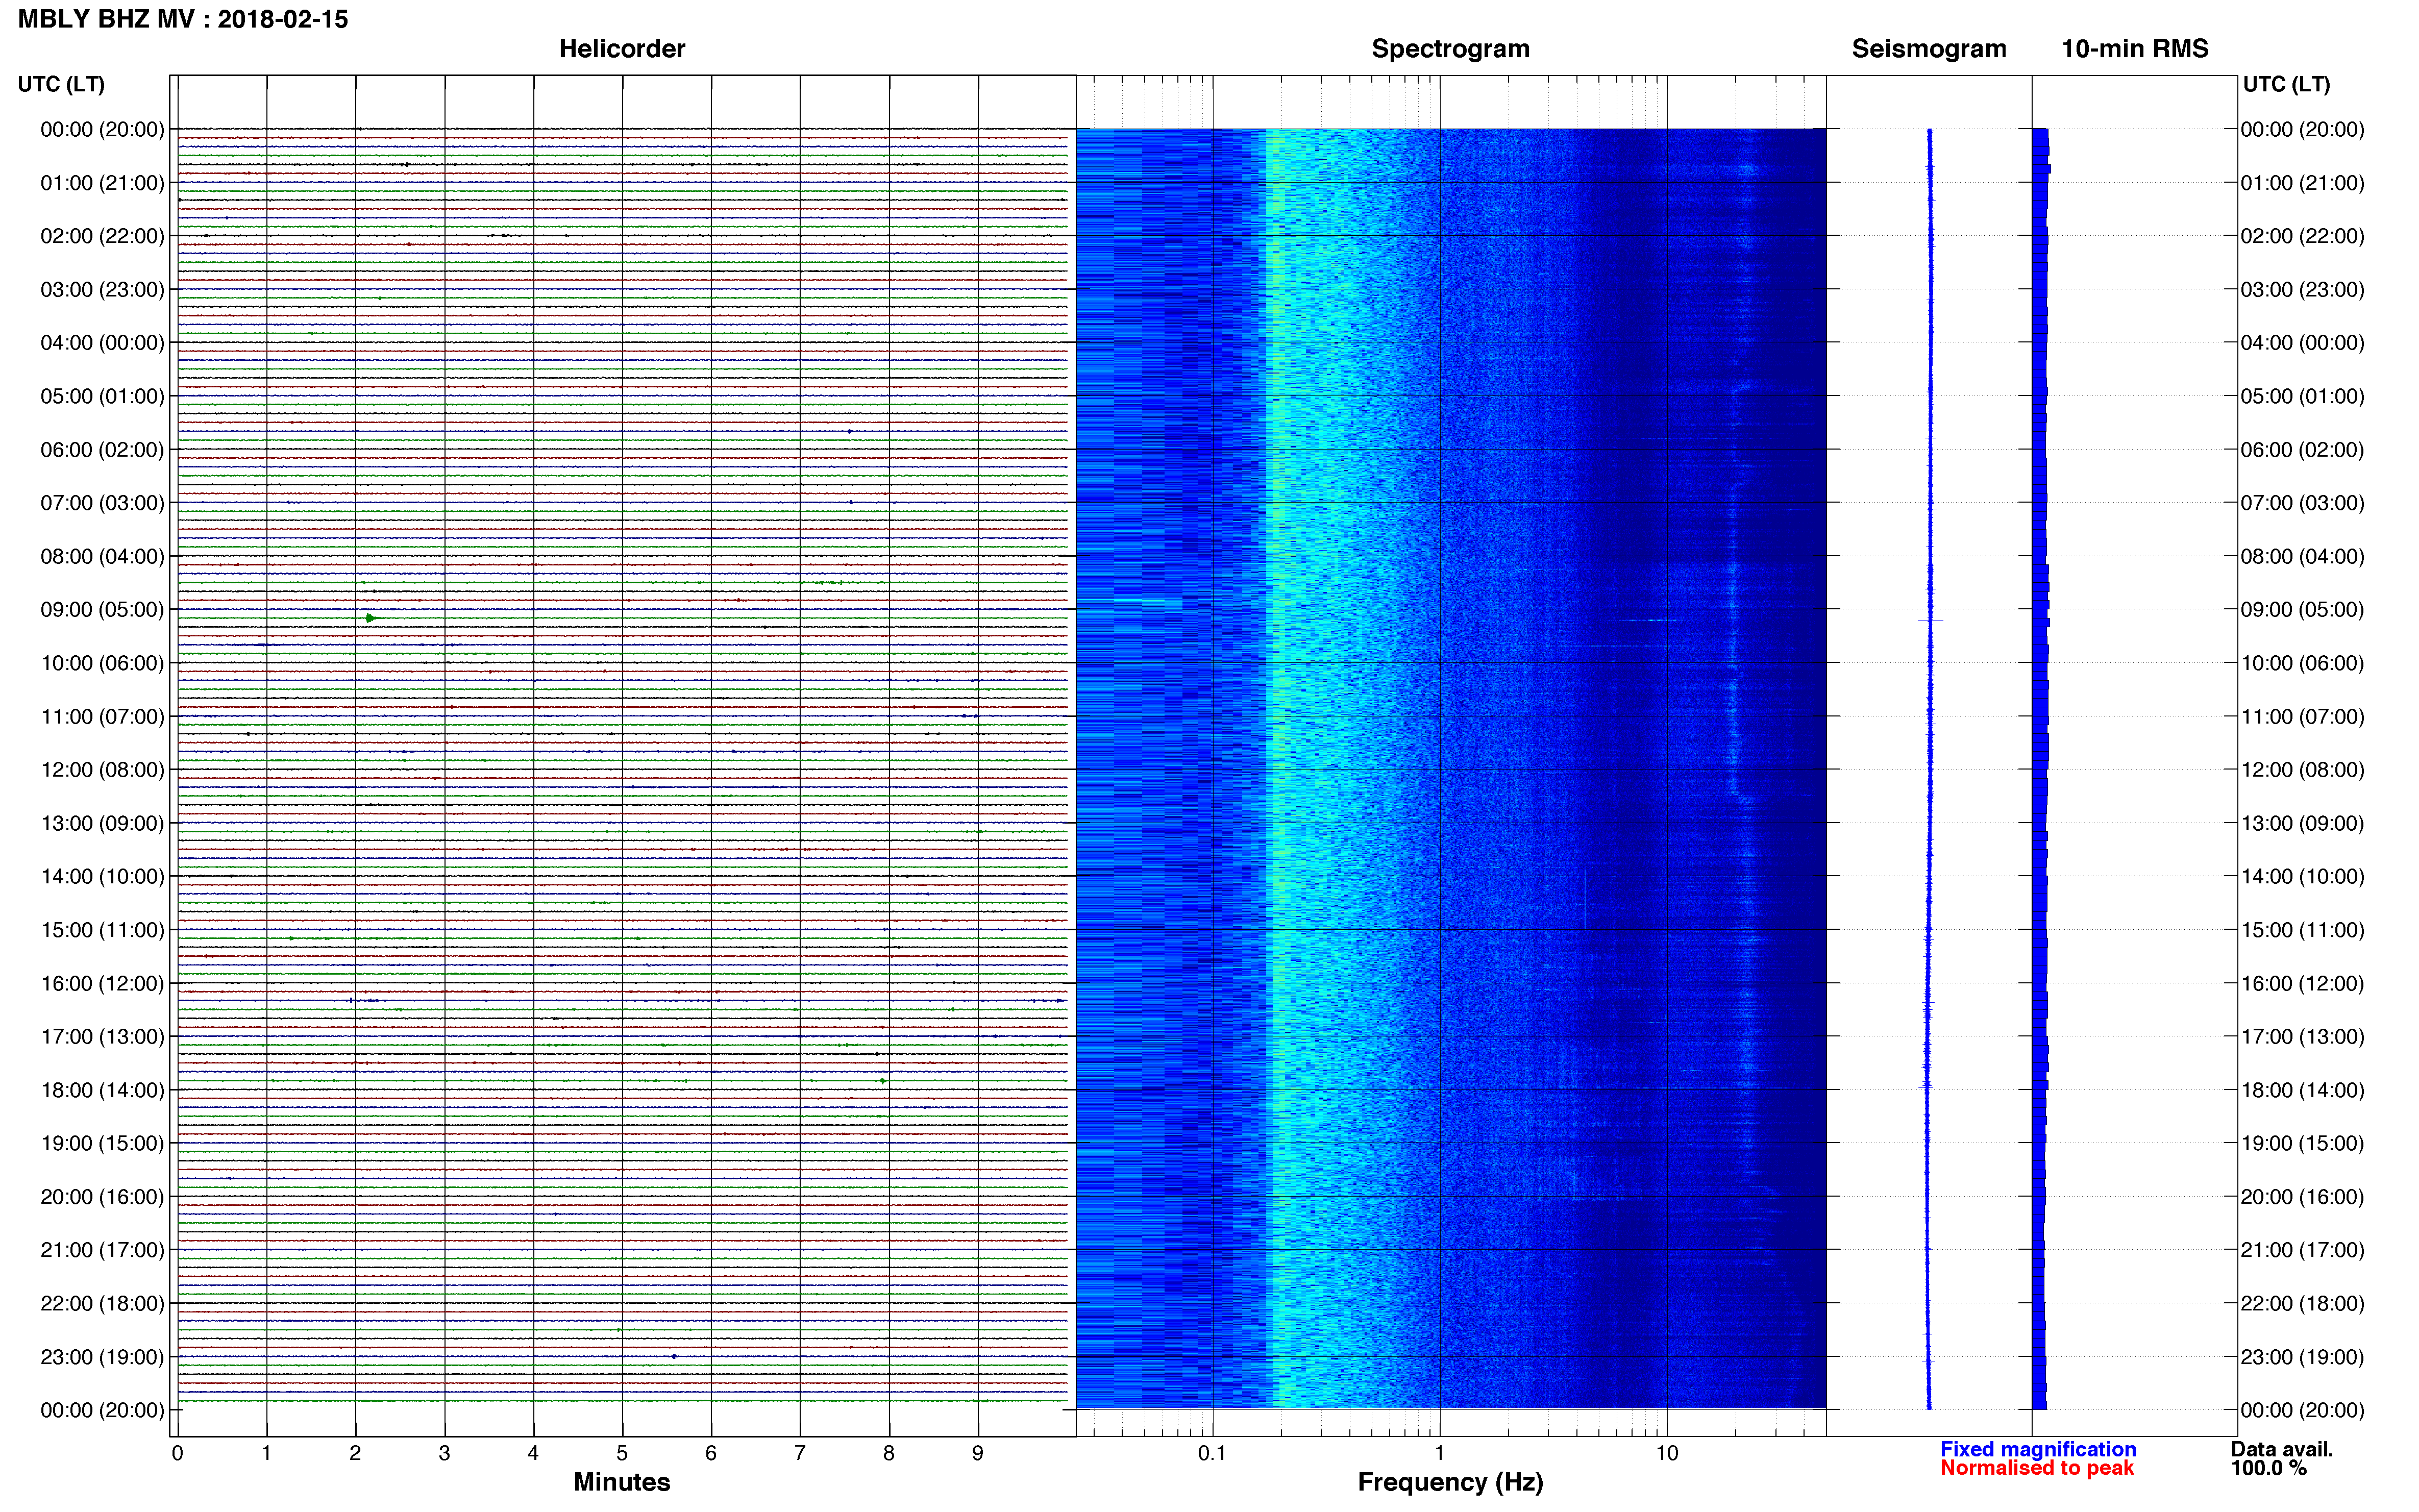Click the left '05:00 (01:00)' time label
Viewport: 2419px width, 1512px height.
click(102, 396)
